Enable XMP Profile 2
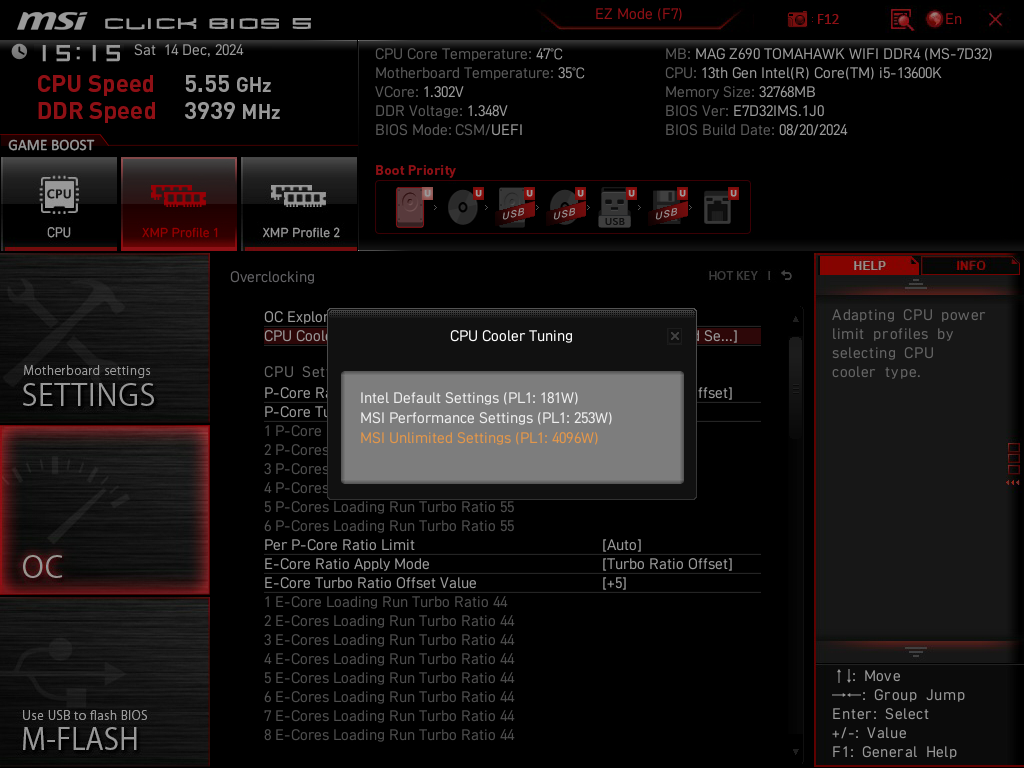1024x768 pixels. pyautogui.click(x=300, y=204)
